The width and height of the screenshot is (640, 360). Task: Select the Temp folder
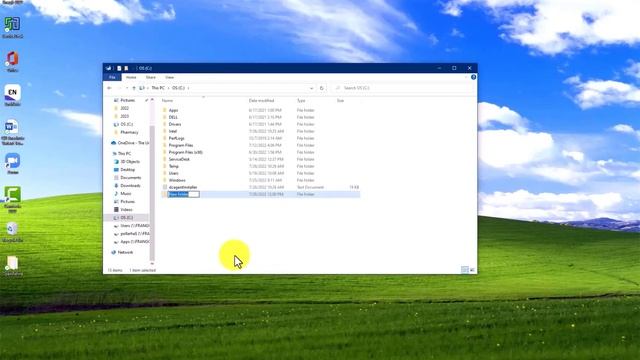(x=173, y=166)
